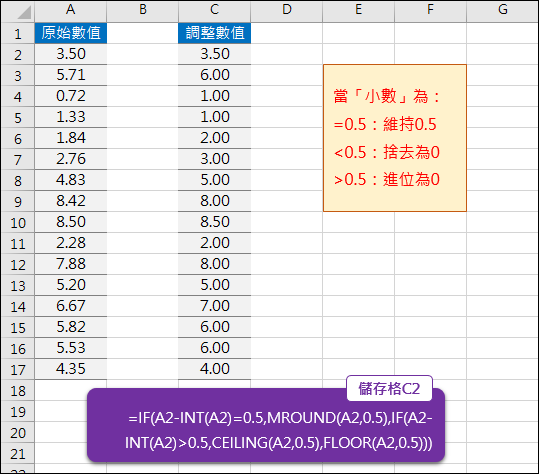The image size is (539, 474).
Task: Click the line '<0.5：捨去為0' in note
Action: pyautogui.click(x=387, y=152)
